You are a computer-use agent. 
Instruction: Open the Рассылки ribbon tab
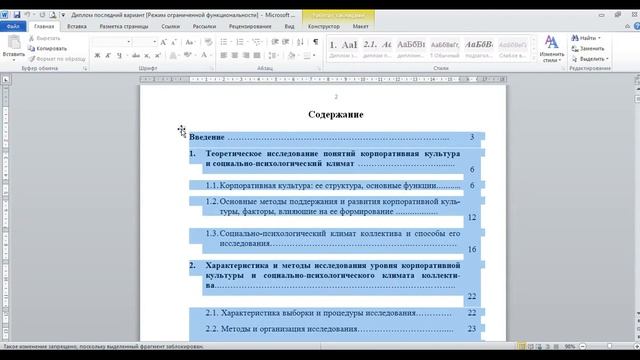click(204, 26)
